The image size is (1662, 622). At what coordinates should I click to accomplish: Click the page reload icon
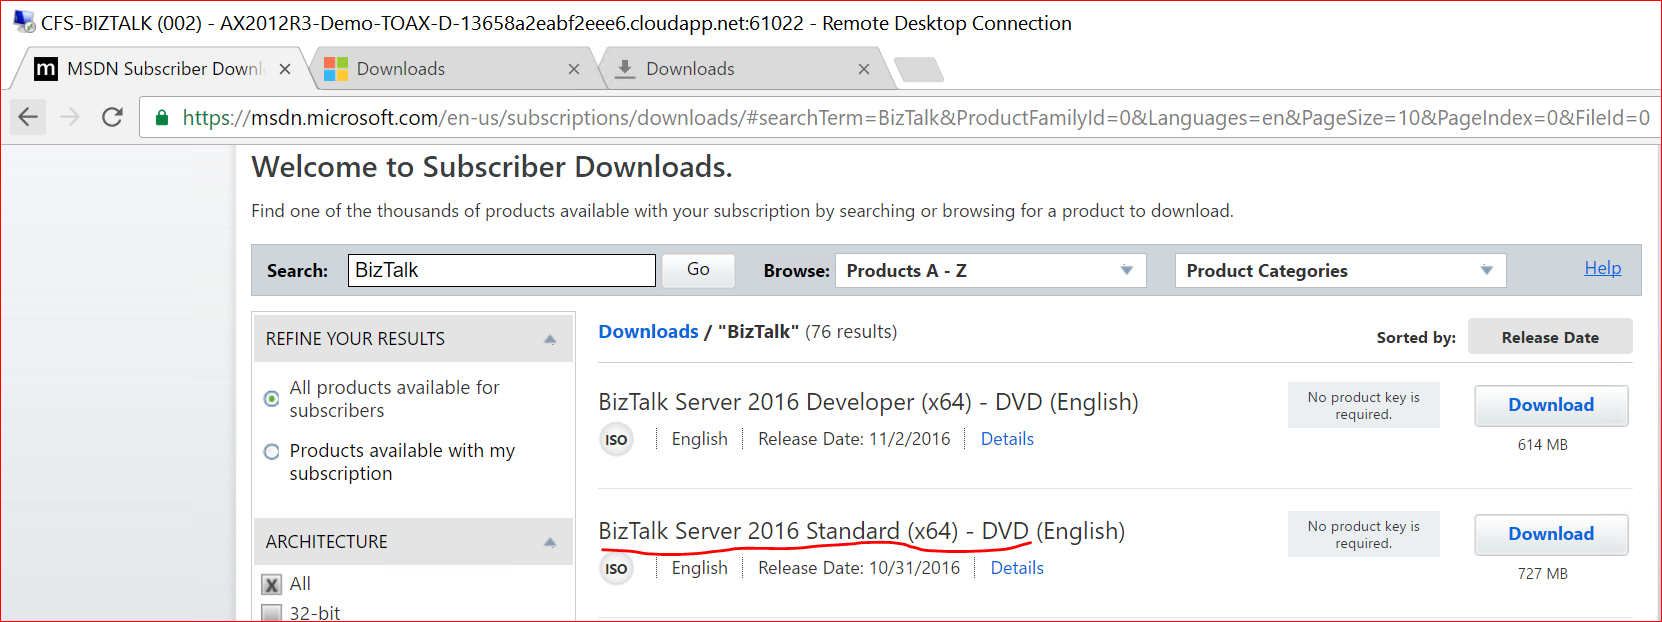tap(112, 117)
